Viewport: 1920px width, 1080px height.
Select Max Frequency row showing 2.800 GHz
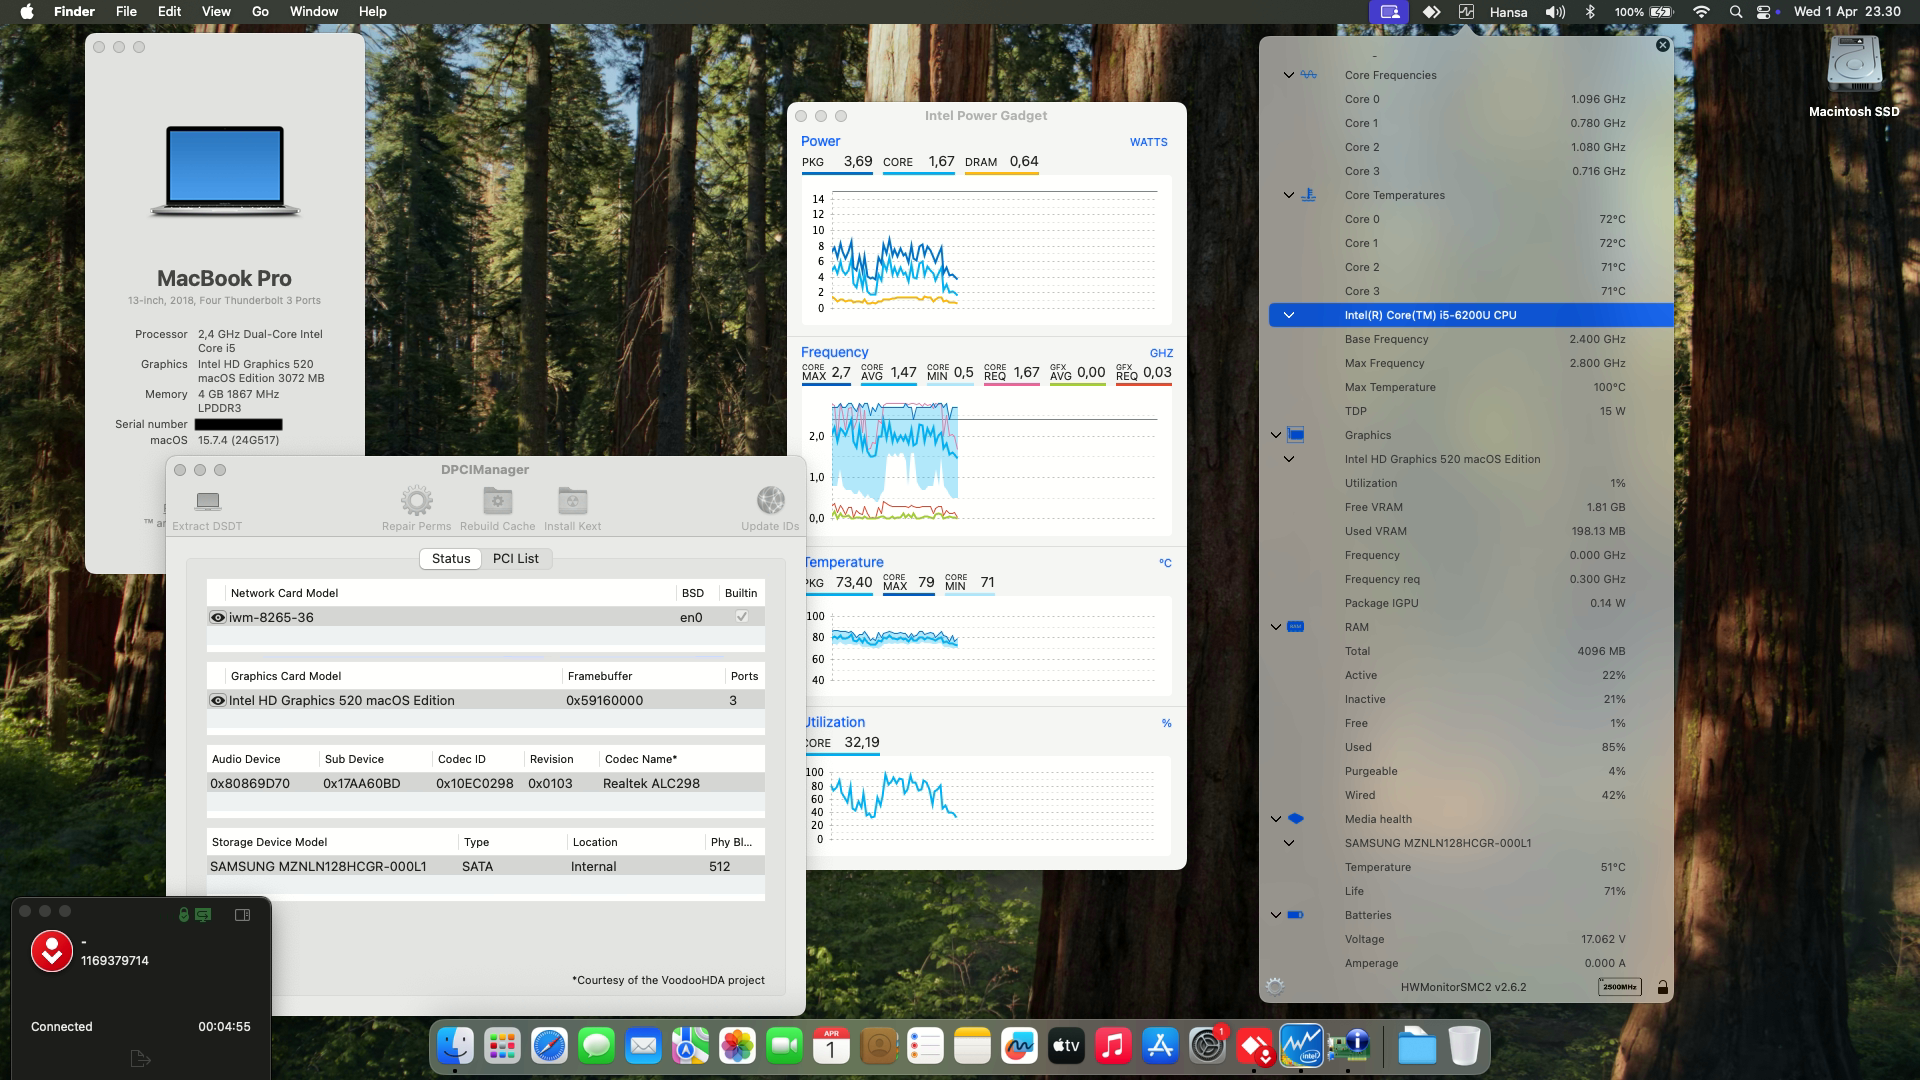coord(1471,363)
